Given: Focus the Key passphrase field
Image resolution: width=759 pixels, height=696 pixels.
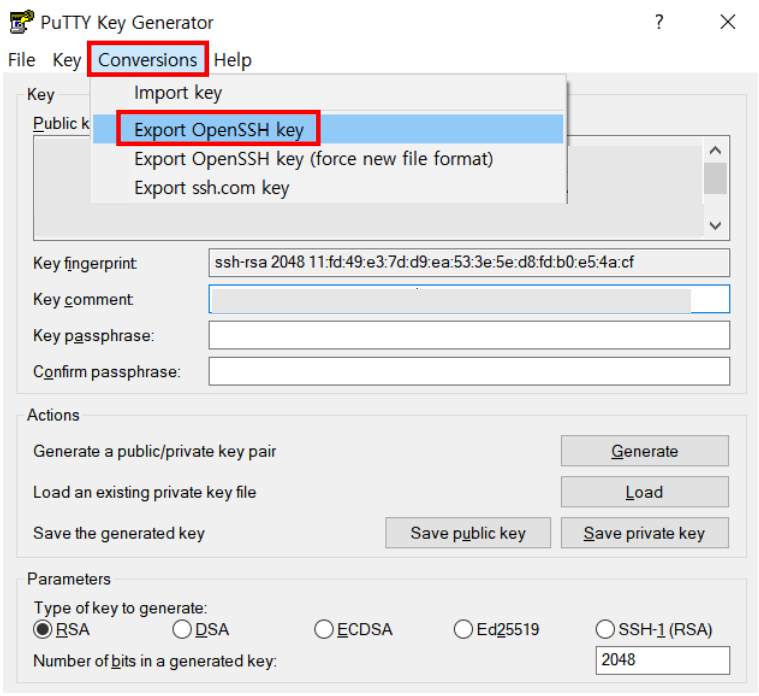Looking at the screenshot, I should point(469,335).
